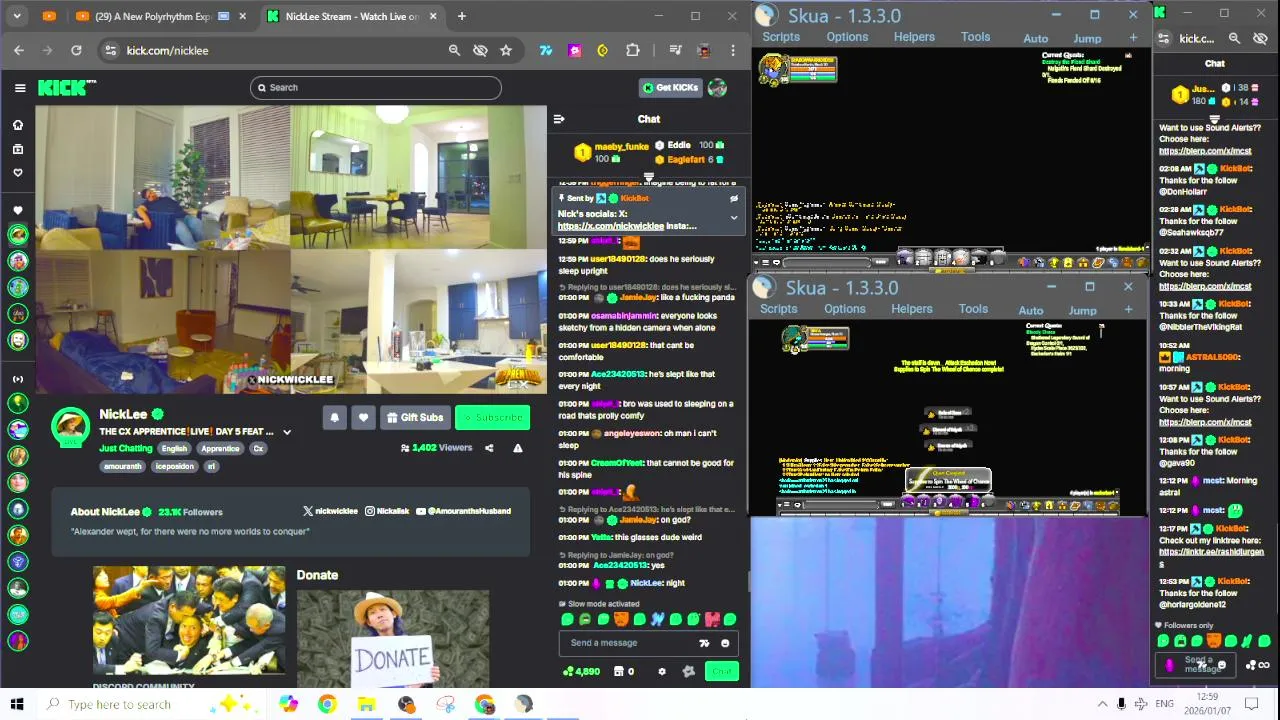Select the English tag
Image resolution: width=1280 pixels, height=720 pixels.
click(x=174, y=449)
